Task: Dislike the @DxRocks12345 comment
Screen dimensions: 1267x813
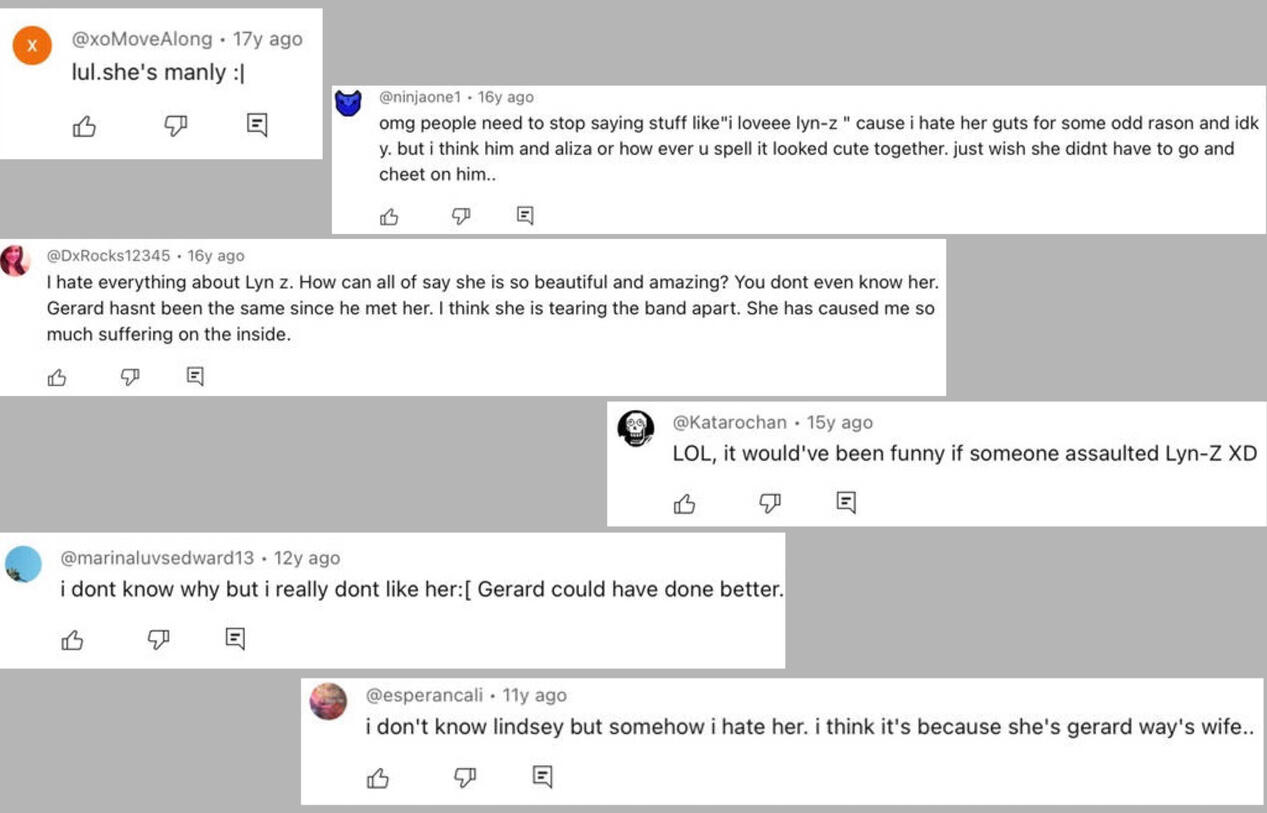Action: pos(130,377)
